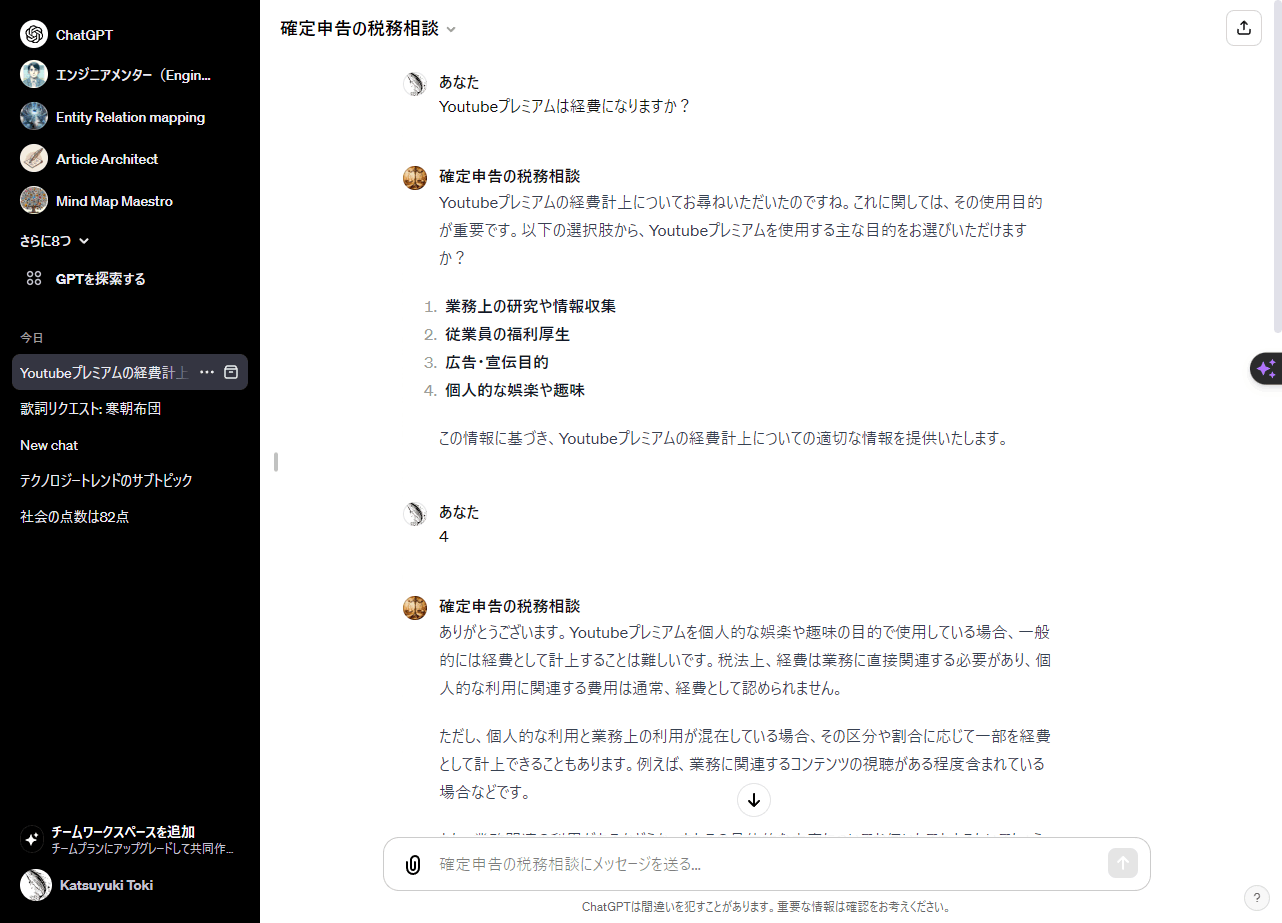
Task: Open options menu for Youtubeプレミアムの経費計上 chat
Action: [207, 372]
